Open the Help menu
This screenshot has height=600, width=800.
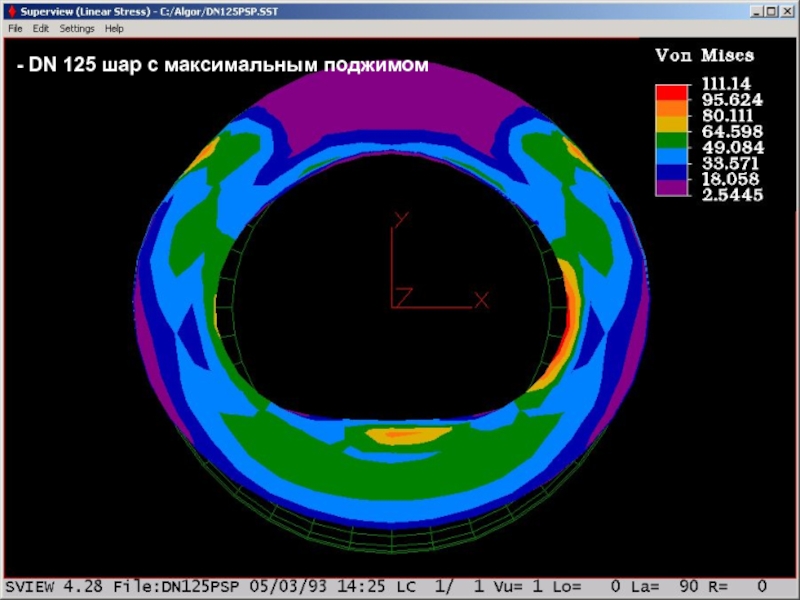(114, 29)
